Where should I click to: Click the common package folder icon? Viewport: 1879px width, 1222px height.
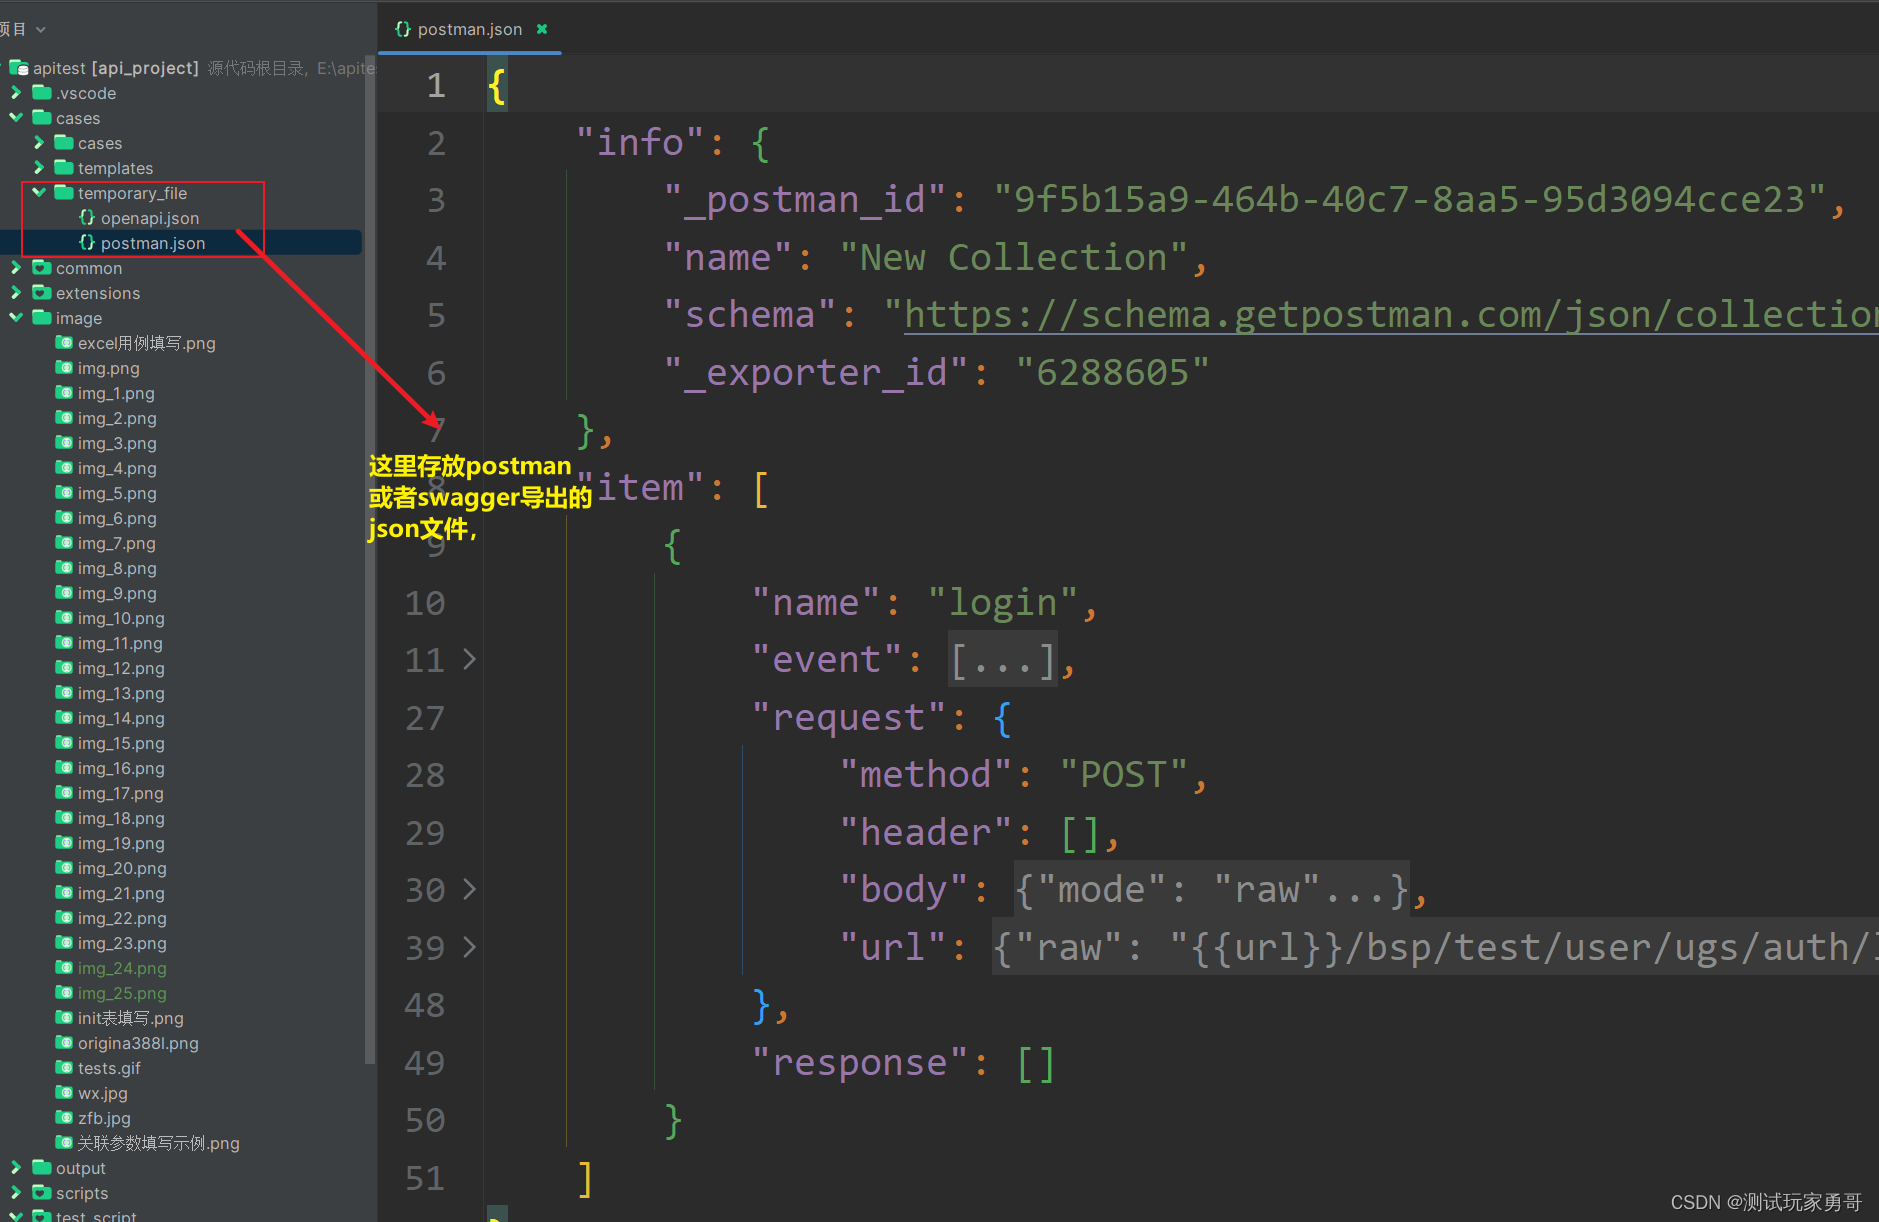click(x=42, y=267)
